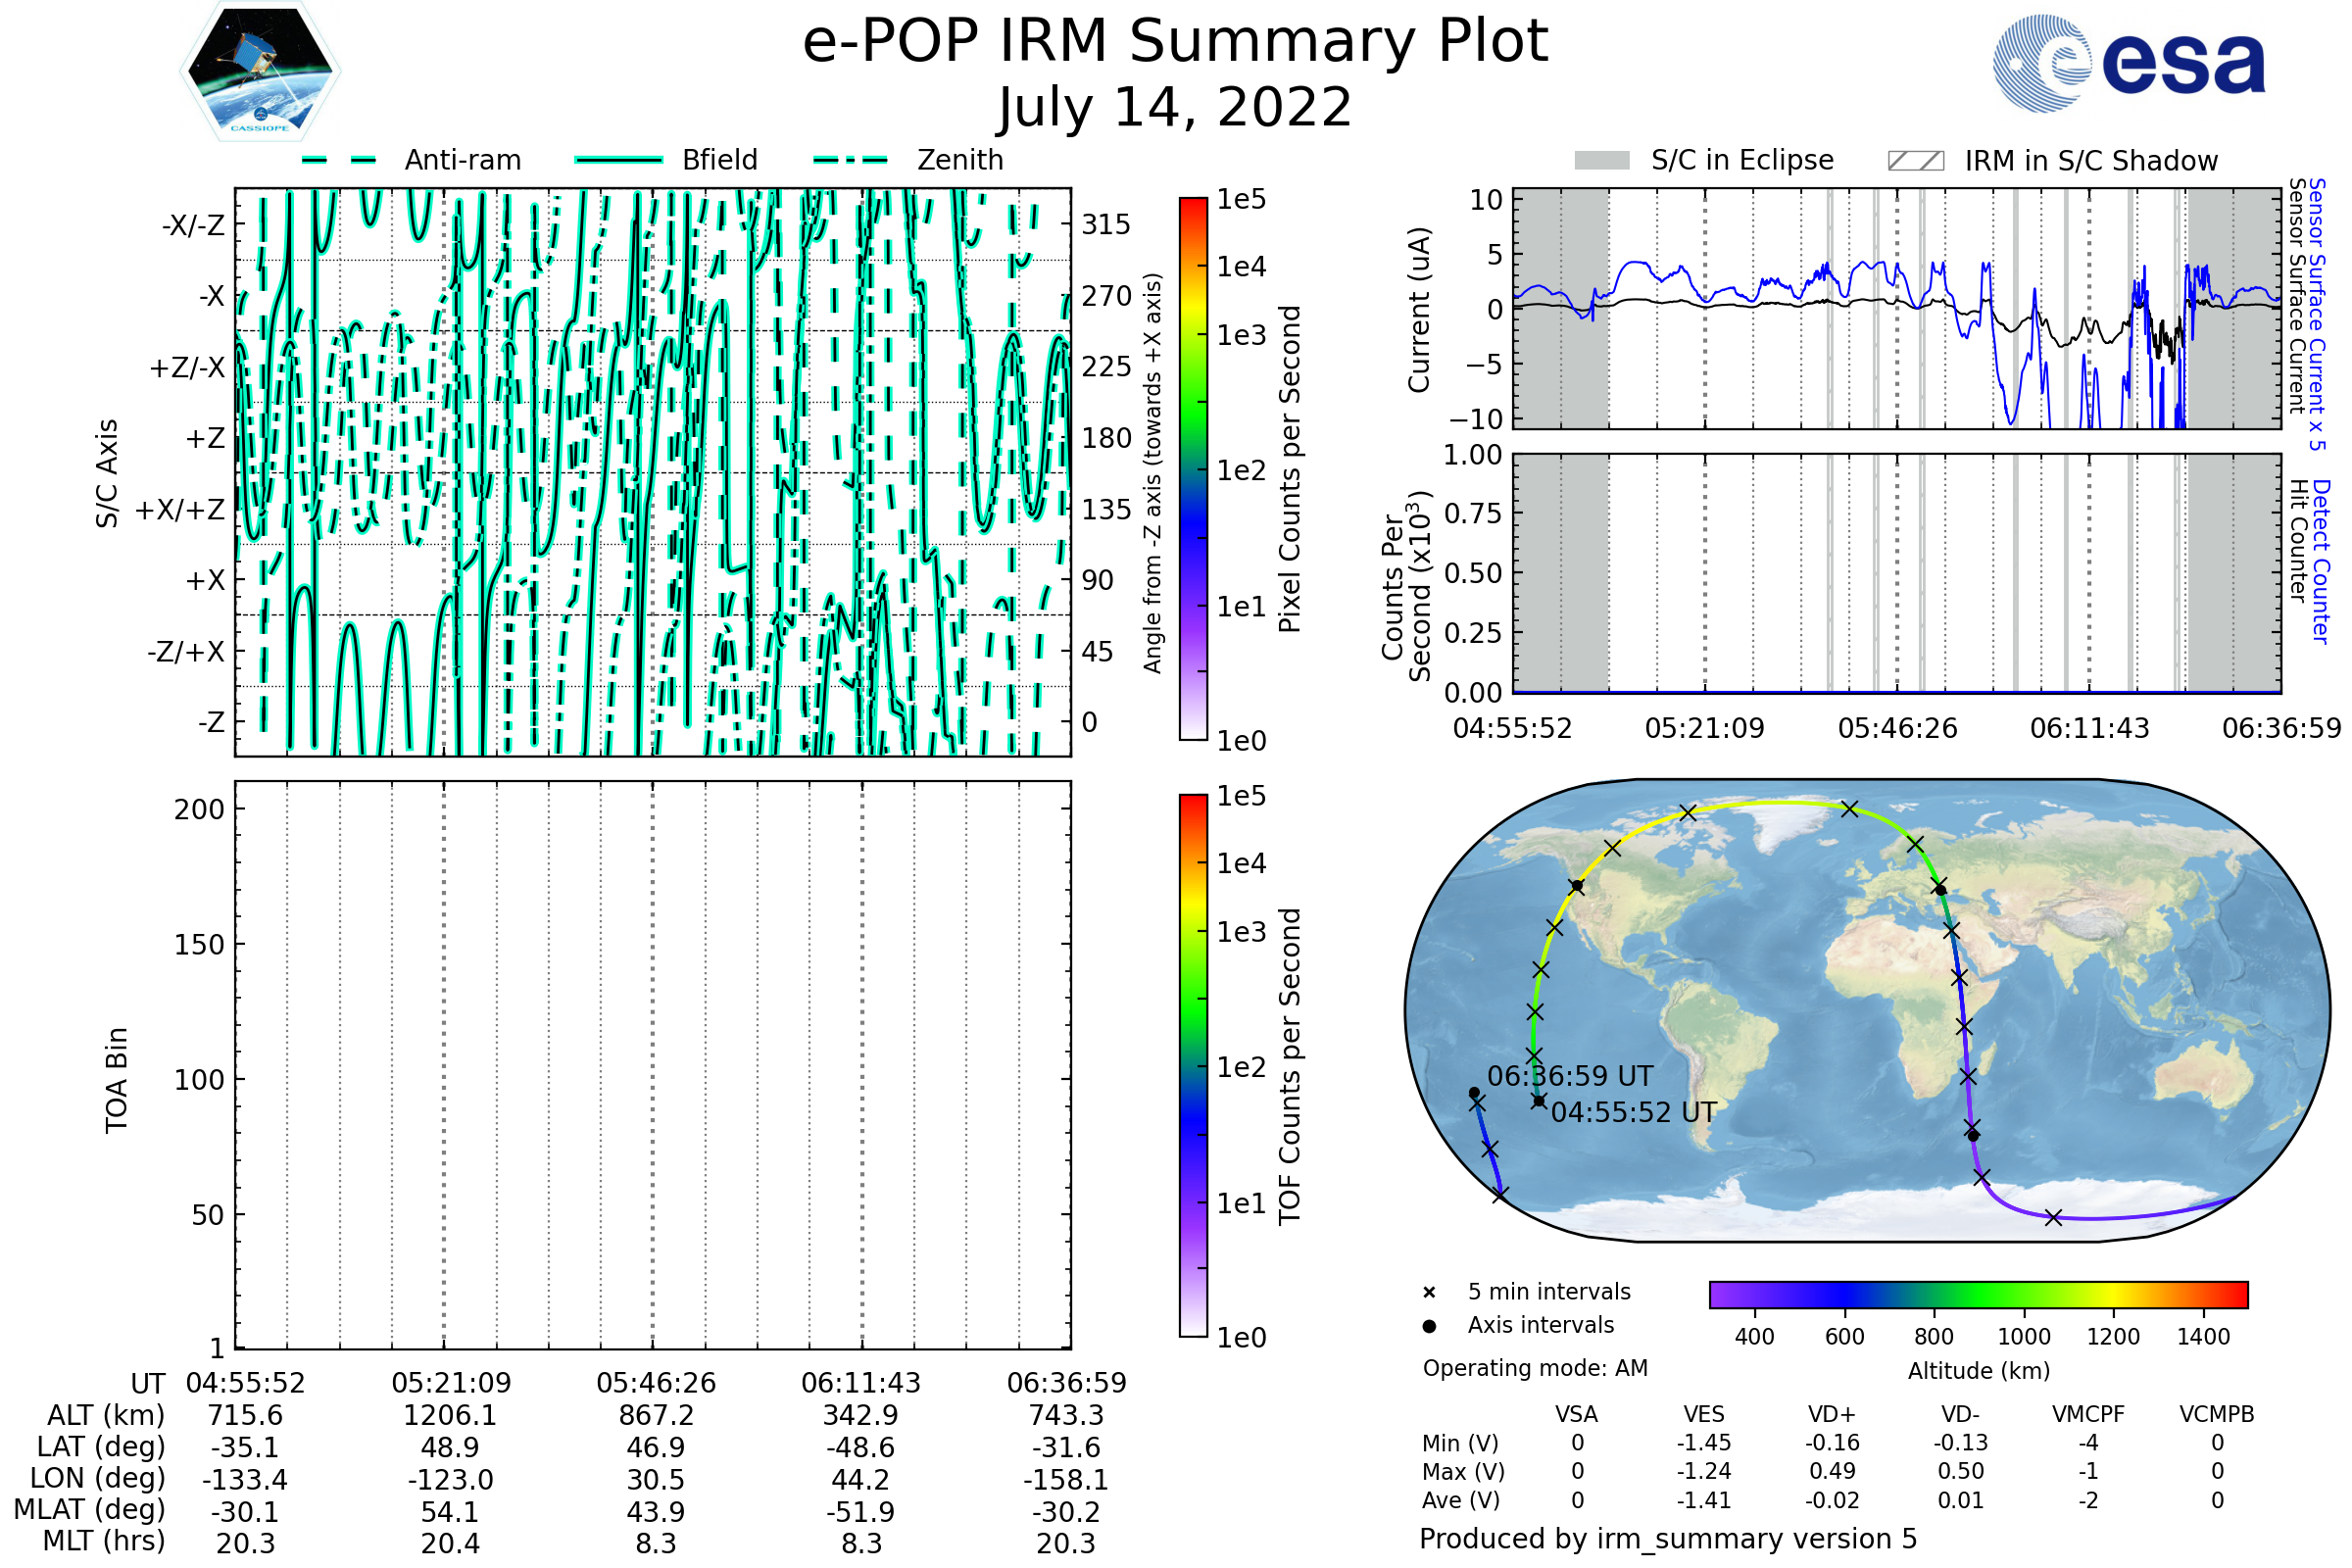
Task: Click the Anti-ram dashed legend line
Action: 339,160
